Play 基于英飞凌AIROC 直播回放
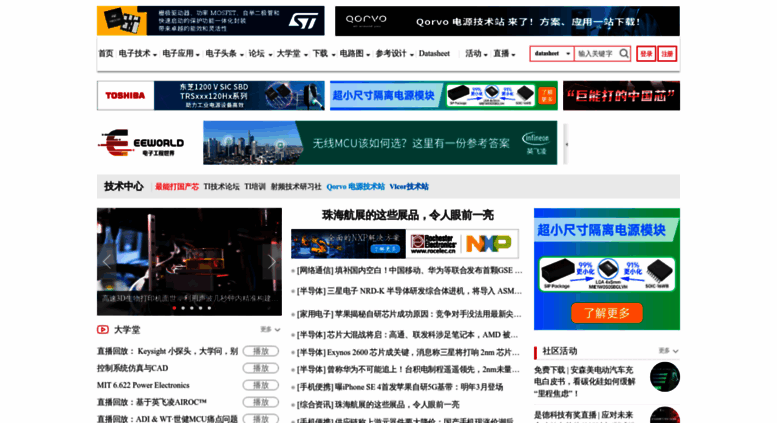Screen dimensions: 777x423 pos(261,402)
